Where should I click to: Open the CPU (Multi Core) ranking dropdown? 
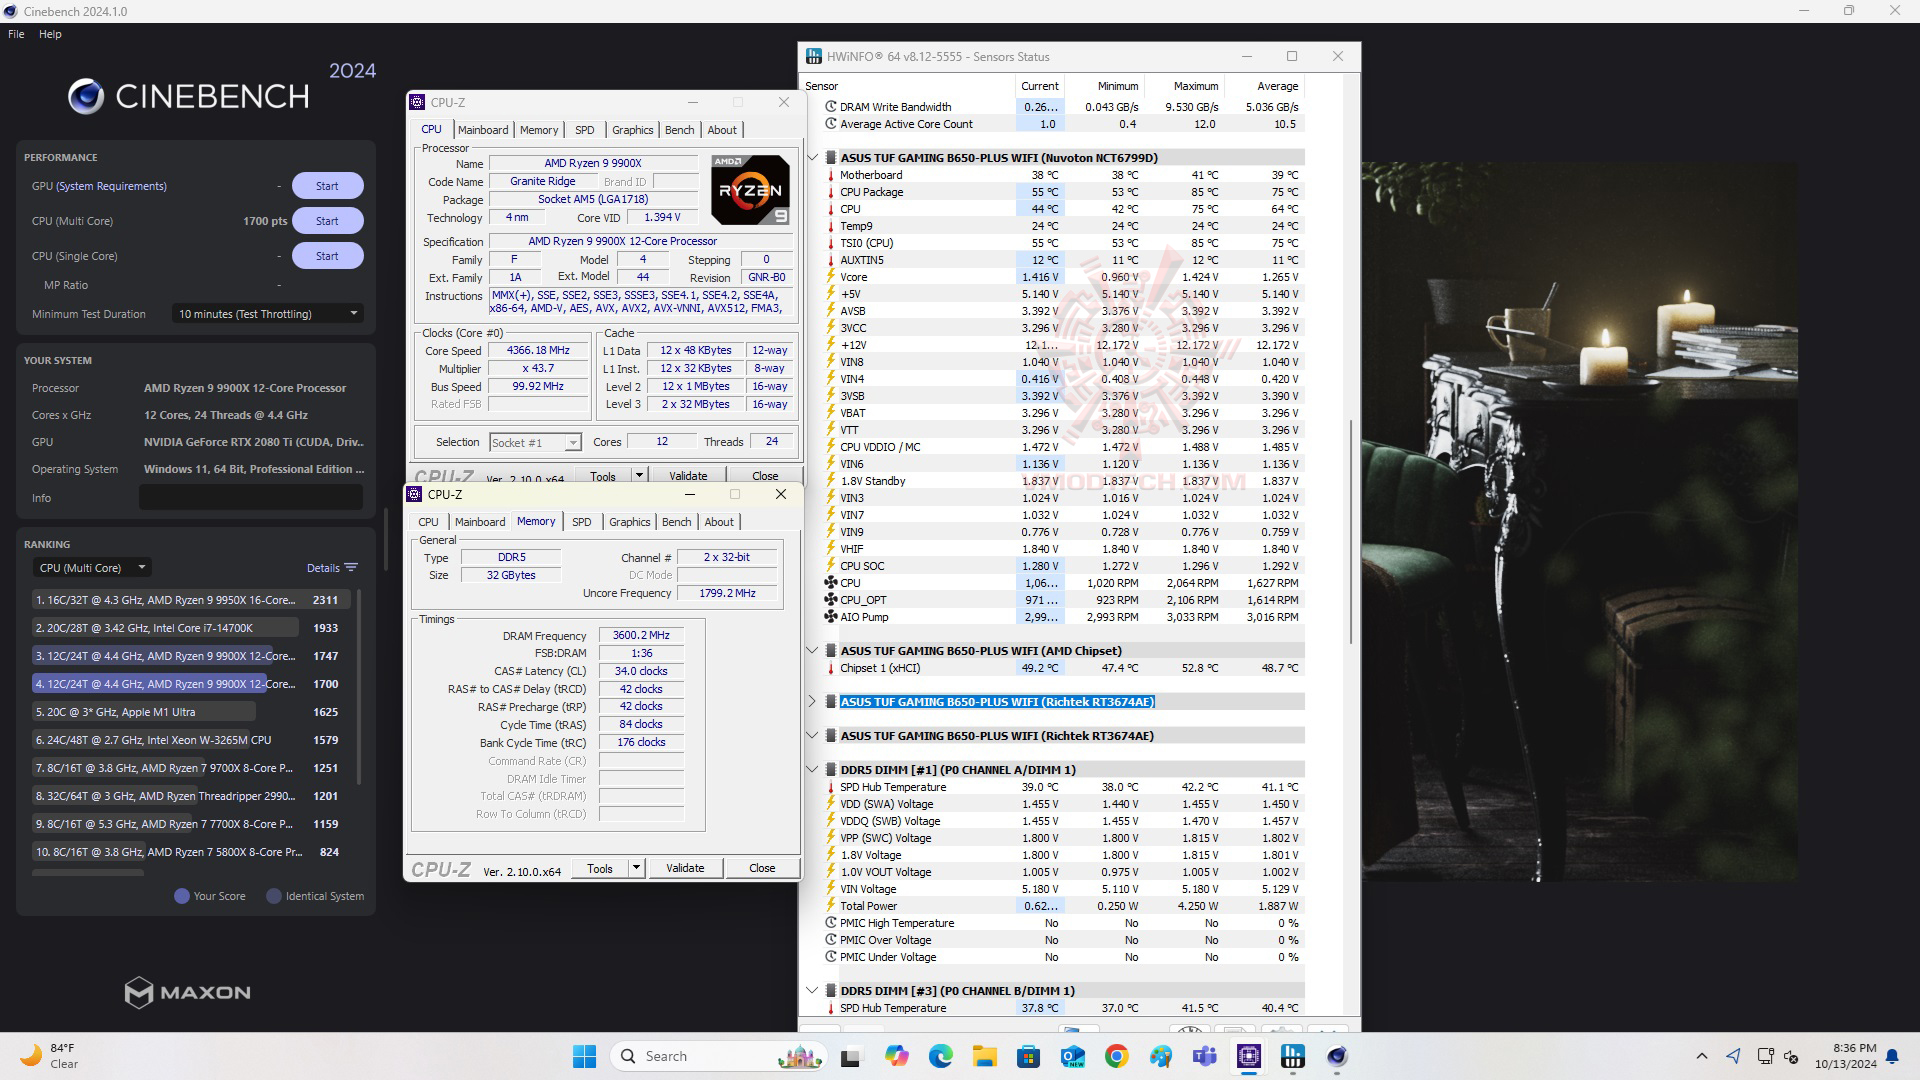click(x=92, y=568)
